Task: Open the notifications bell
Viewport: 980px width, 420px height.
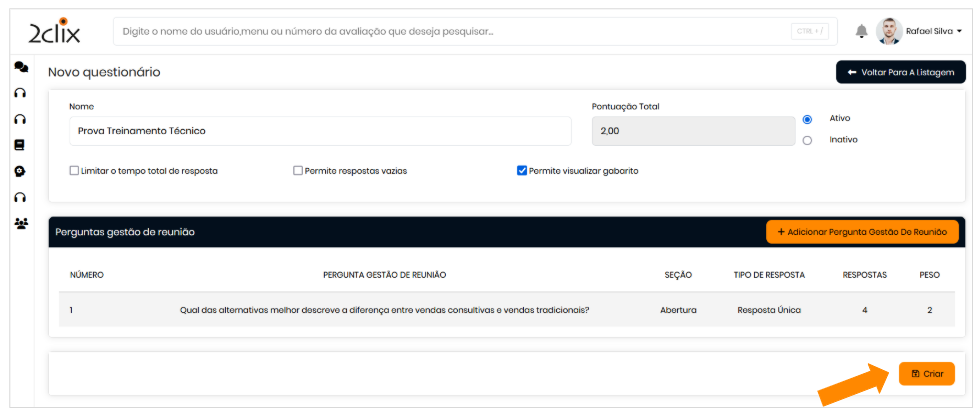Action: [861, 31]
